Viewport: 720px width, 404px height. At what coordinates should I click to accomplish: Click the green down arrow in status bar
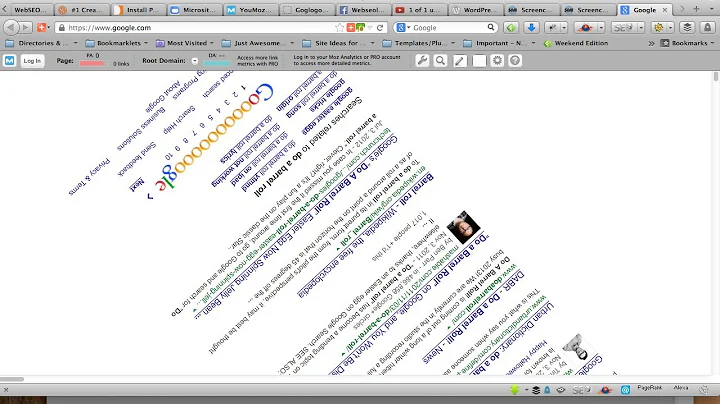pyautogui.click(x=515, y=390)
